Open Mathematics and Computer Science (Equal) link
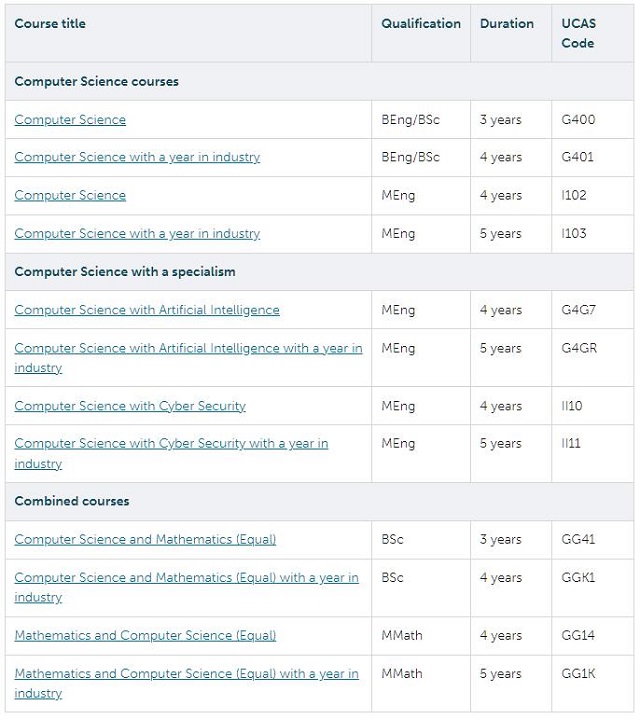The height and width of the screenshot is (719, 640). [x=145, y=636]
